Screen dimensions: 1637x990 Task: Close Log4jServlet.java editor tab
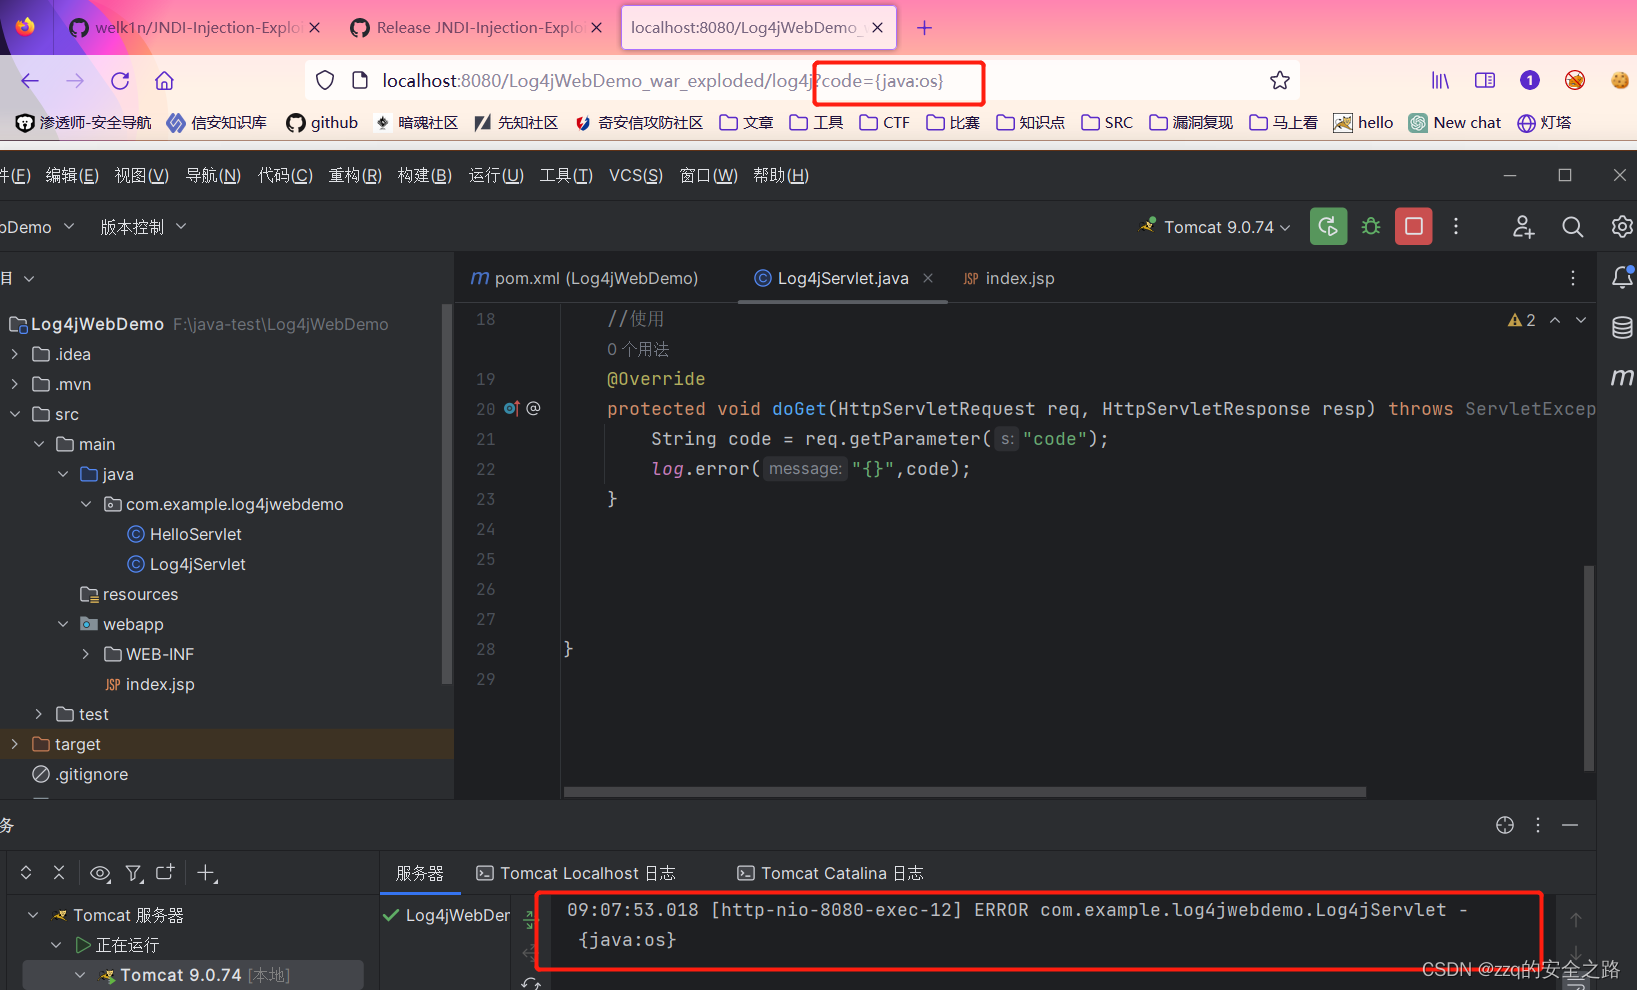(x=928, y=278)
